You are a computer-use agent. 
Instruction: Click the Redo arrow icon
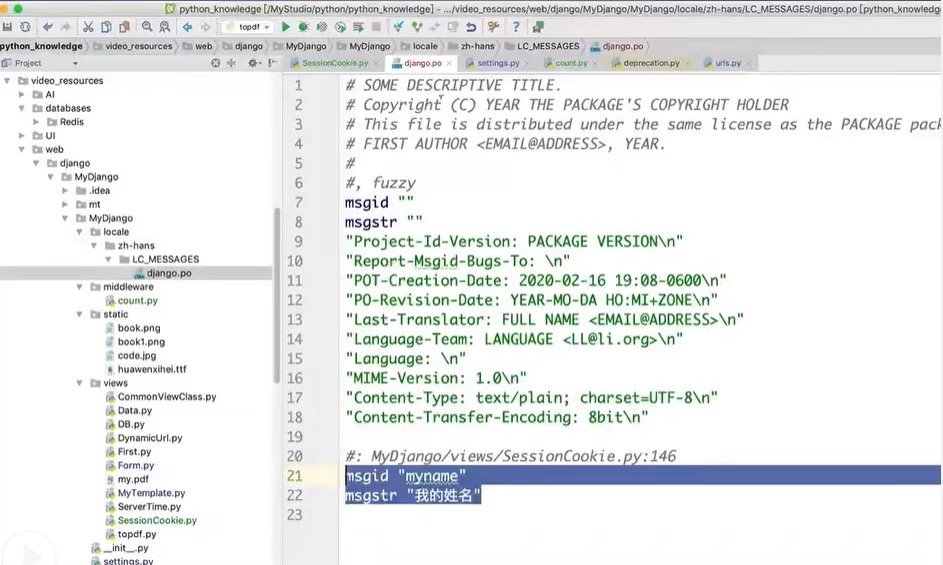[x=65, y=27]
